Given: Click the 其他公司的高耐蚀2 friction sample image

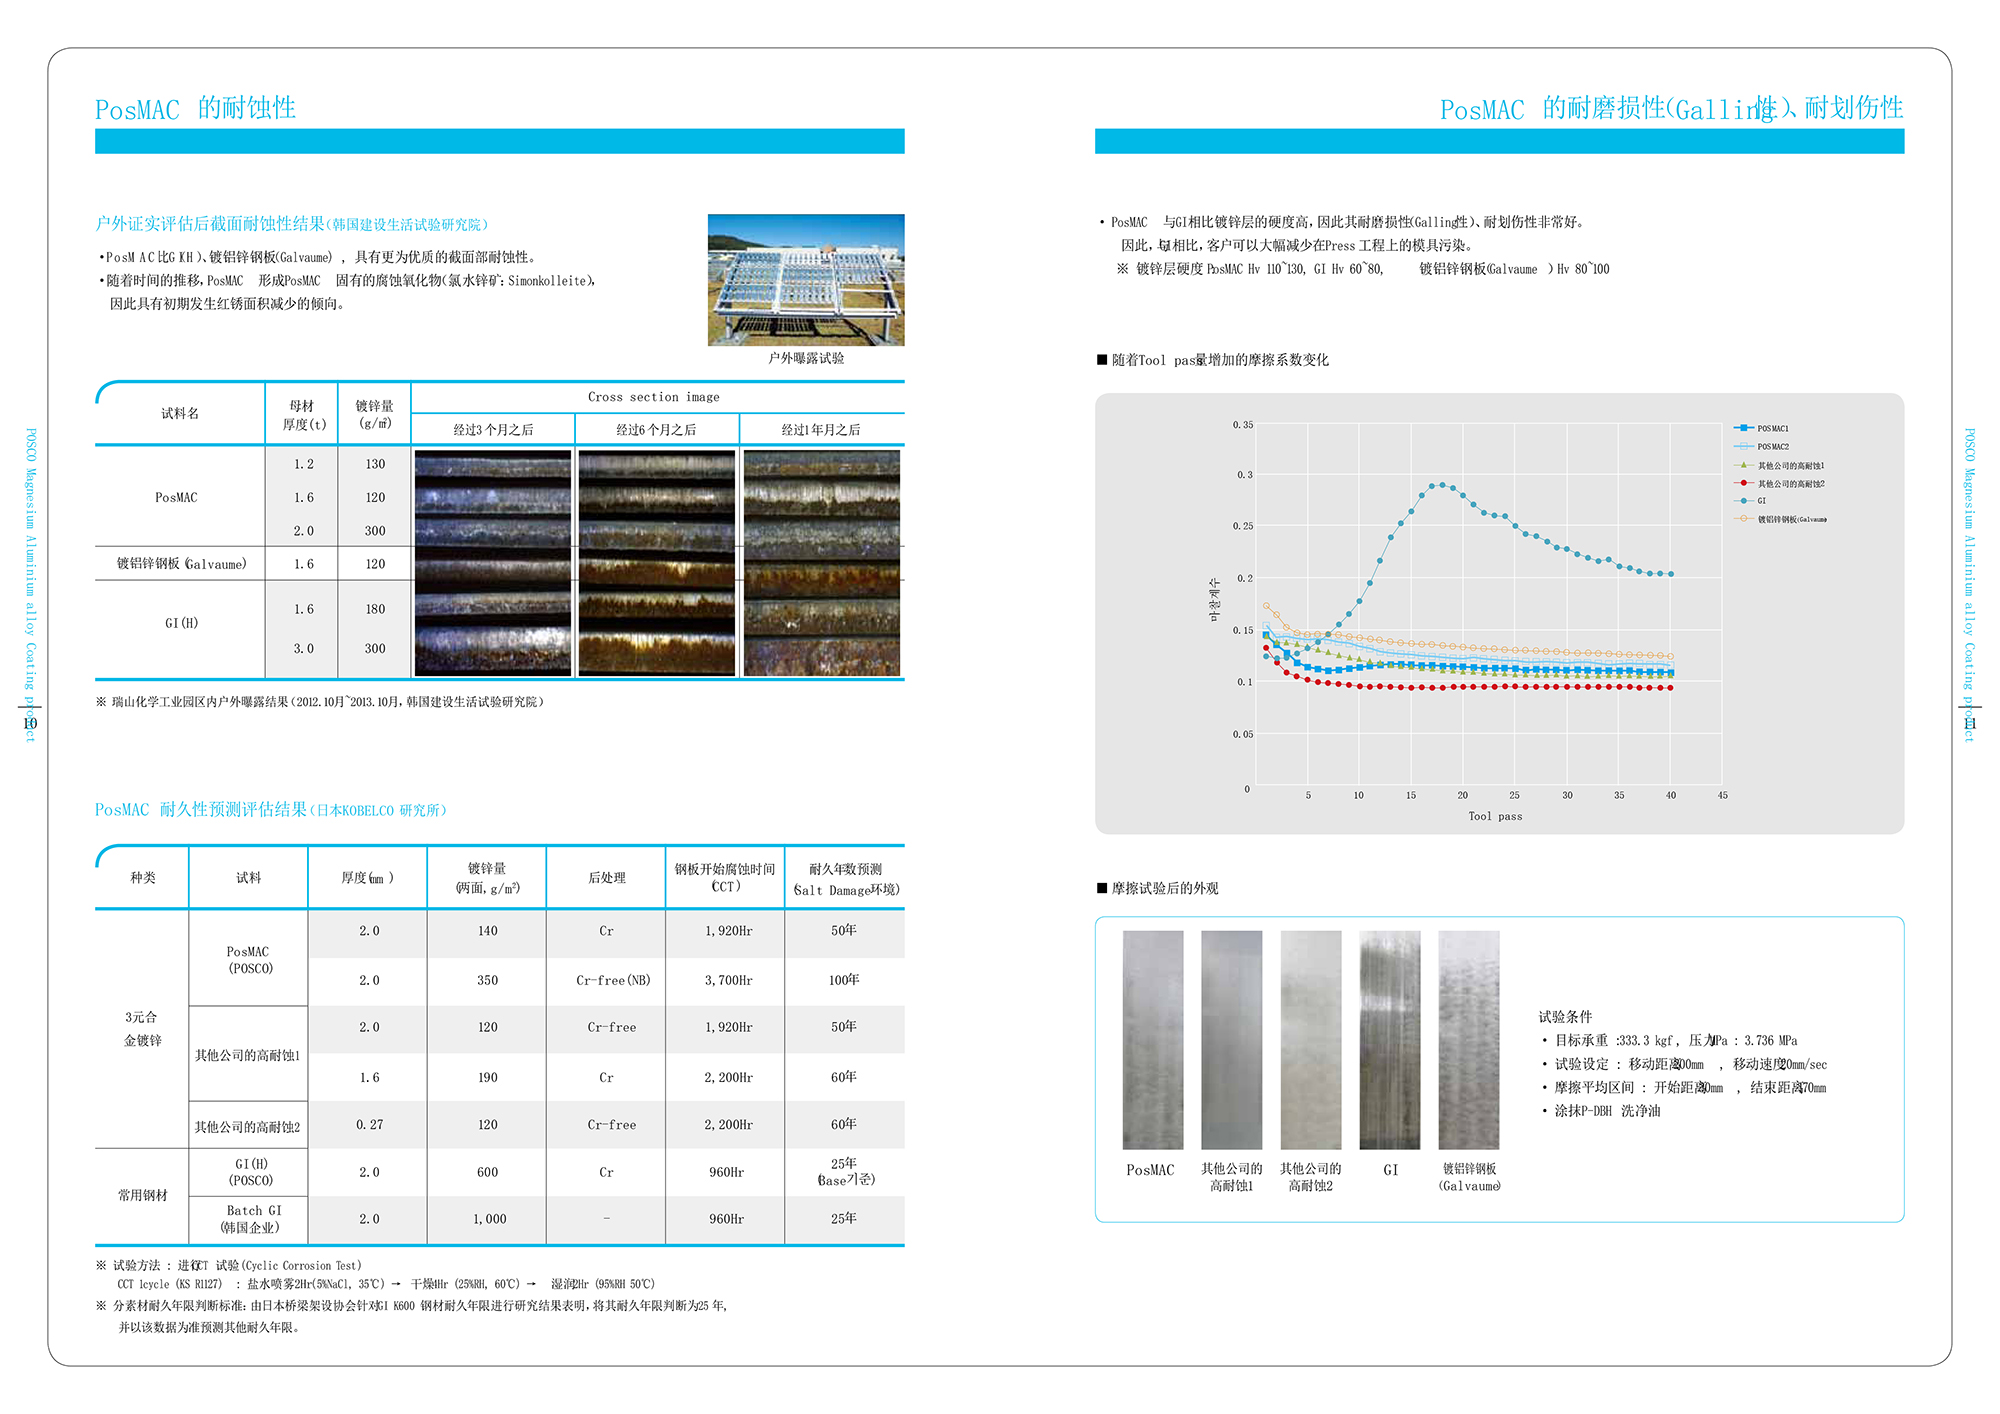Looking at the screenshot, I should [x=1311, y=1040].
